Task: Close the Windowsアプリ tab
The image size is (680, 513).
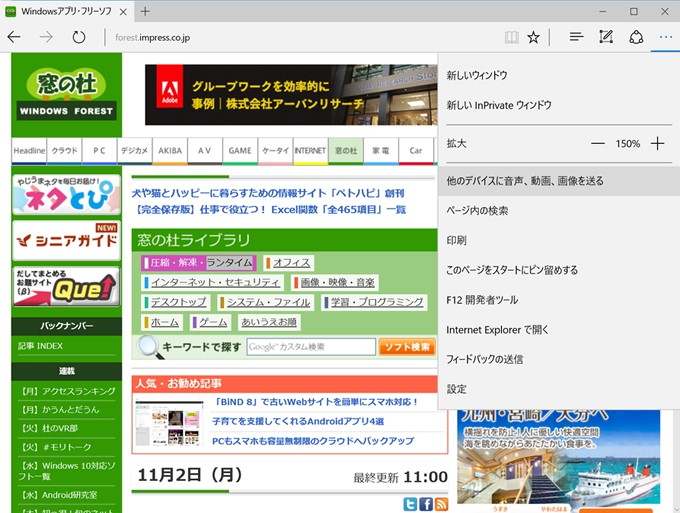Action: click(x=123, y=12)
